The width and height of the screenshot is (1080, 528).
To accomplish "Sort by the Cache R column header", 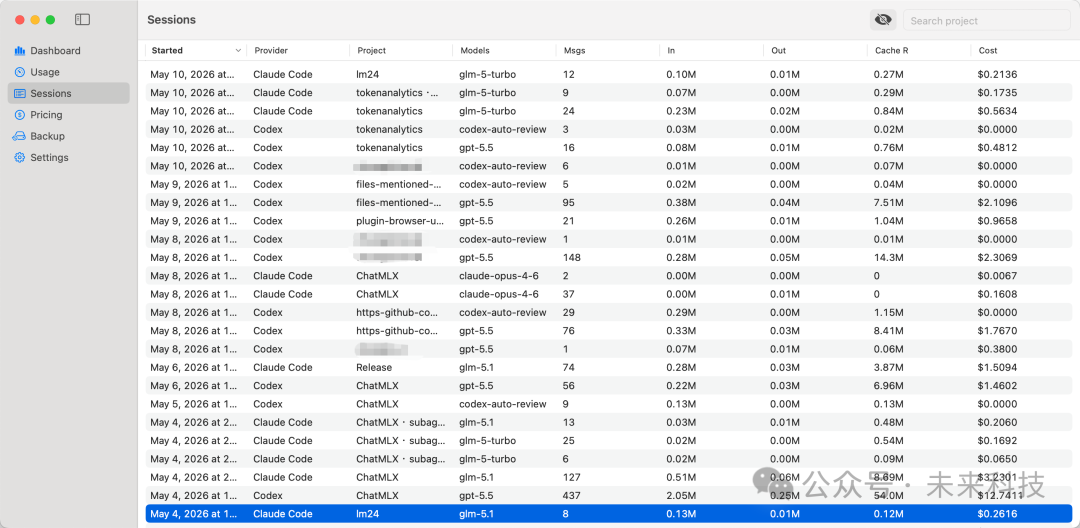I will pyautogui.click(x=891, y=50).
